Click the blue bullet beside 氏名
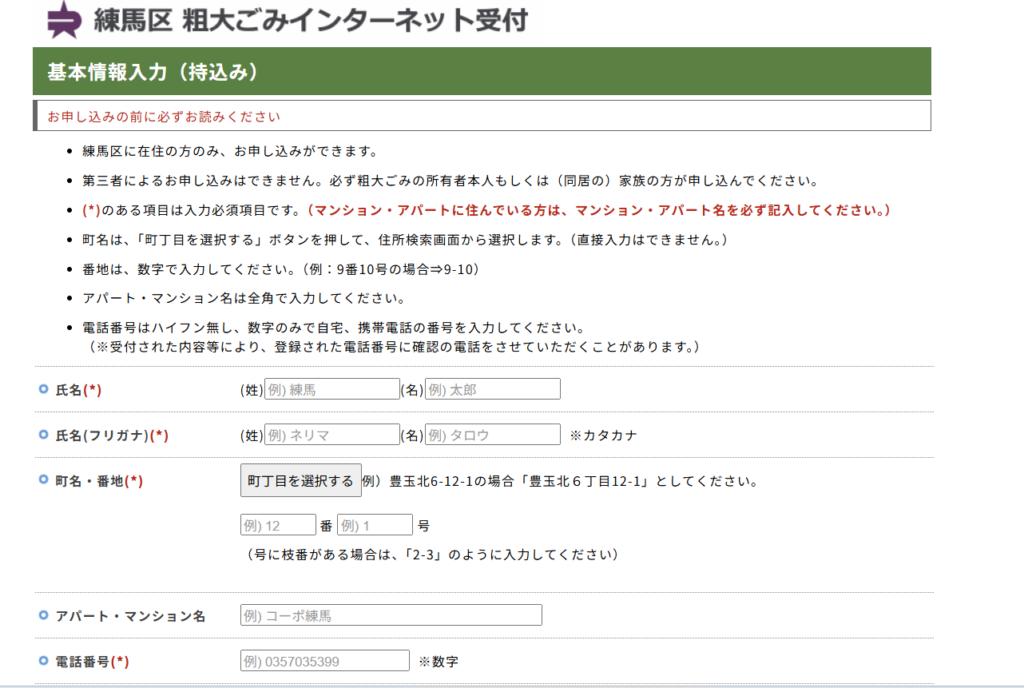The width and height of the screenshot is (1024, 688). coord(43,389)
